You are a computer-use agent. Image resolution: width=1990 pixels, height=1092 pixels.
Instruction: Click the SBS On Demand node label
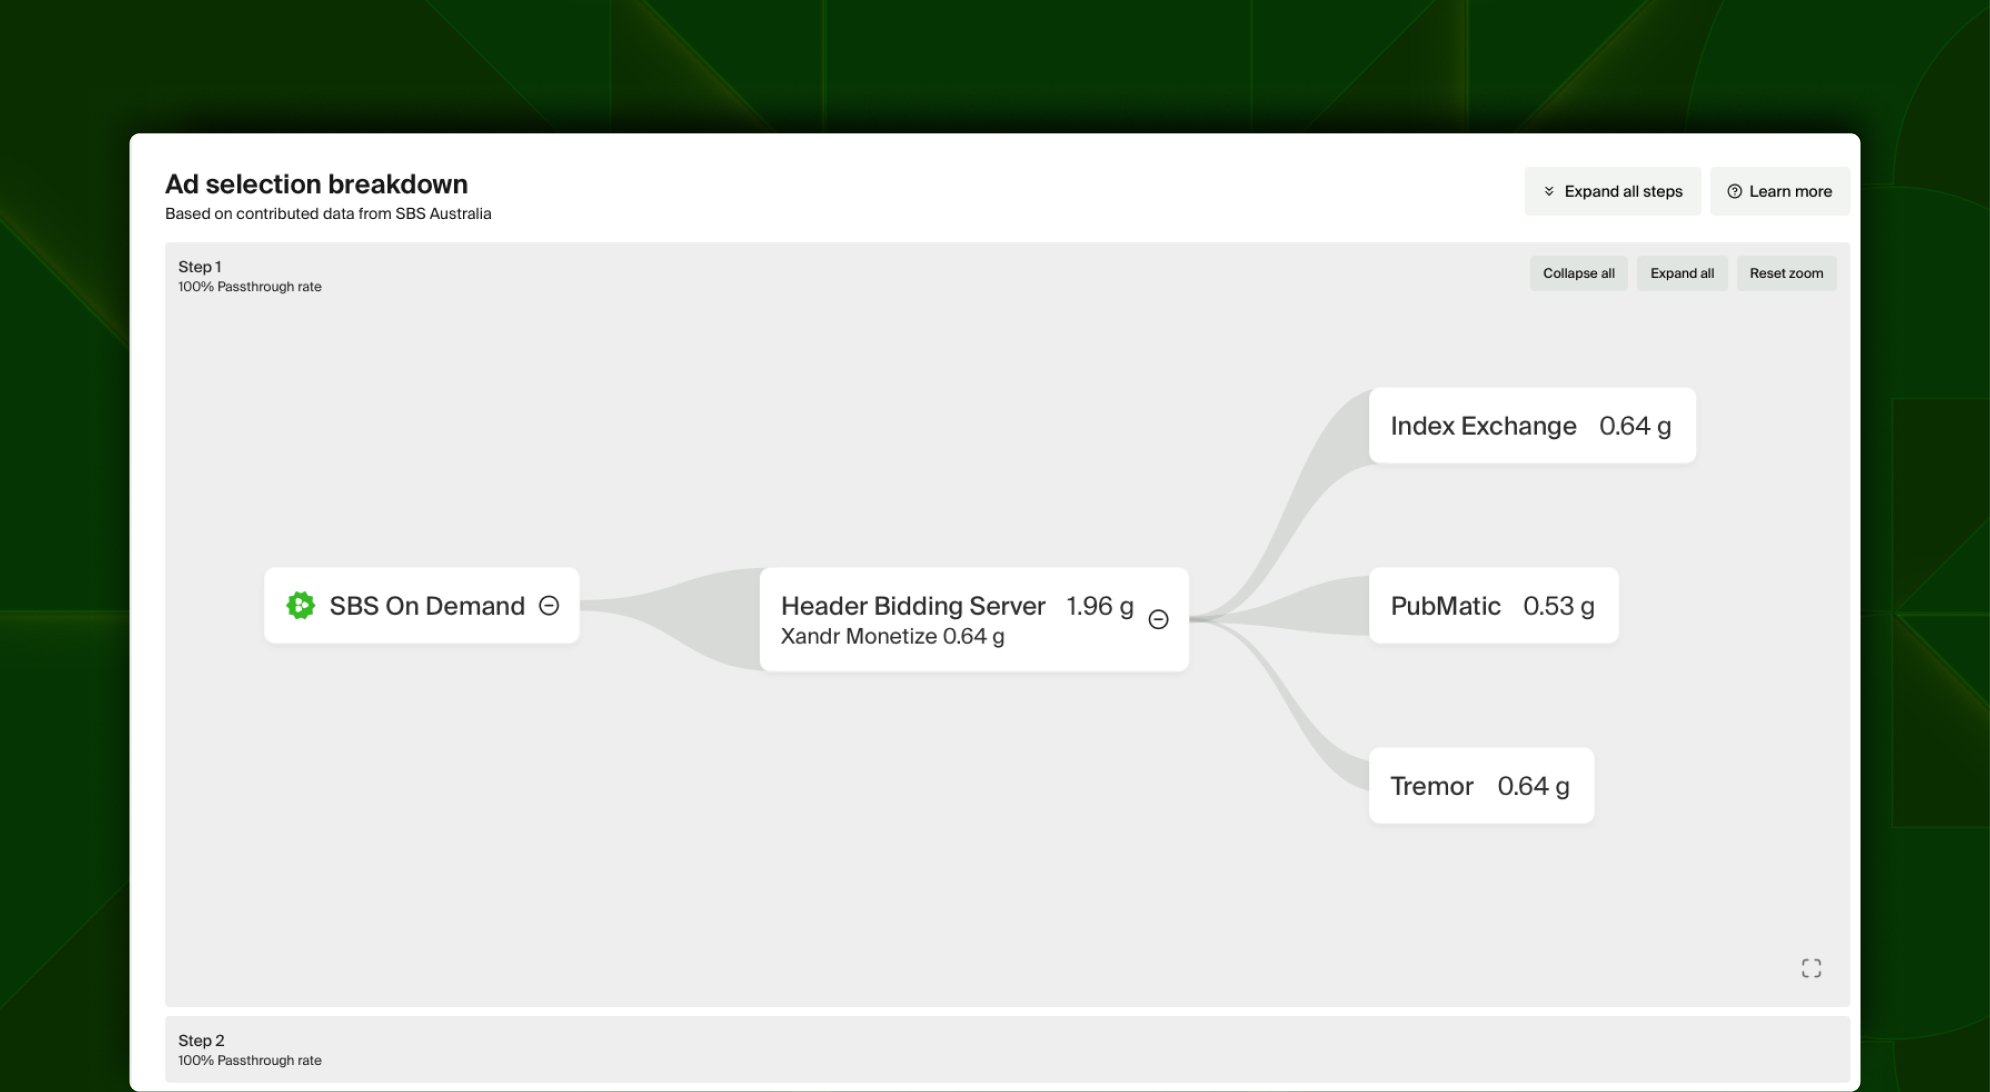tap(427, 606)
